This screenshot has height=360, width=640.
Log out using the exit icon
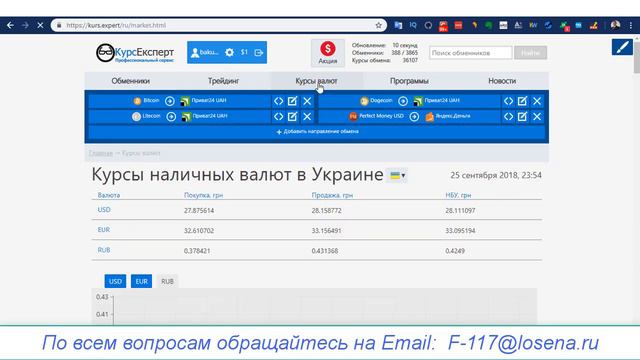click(258, 52)
